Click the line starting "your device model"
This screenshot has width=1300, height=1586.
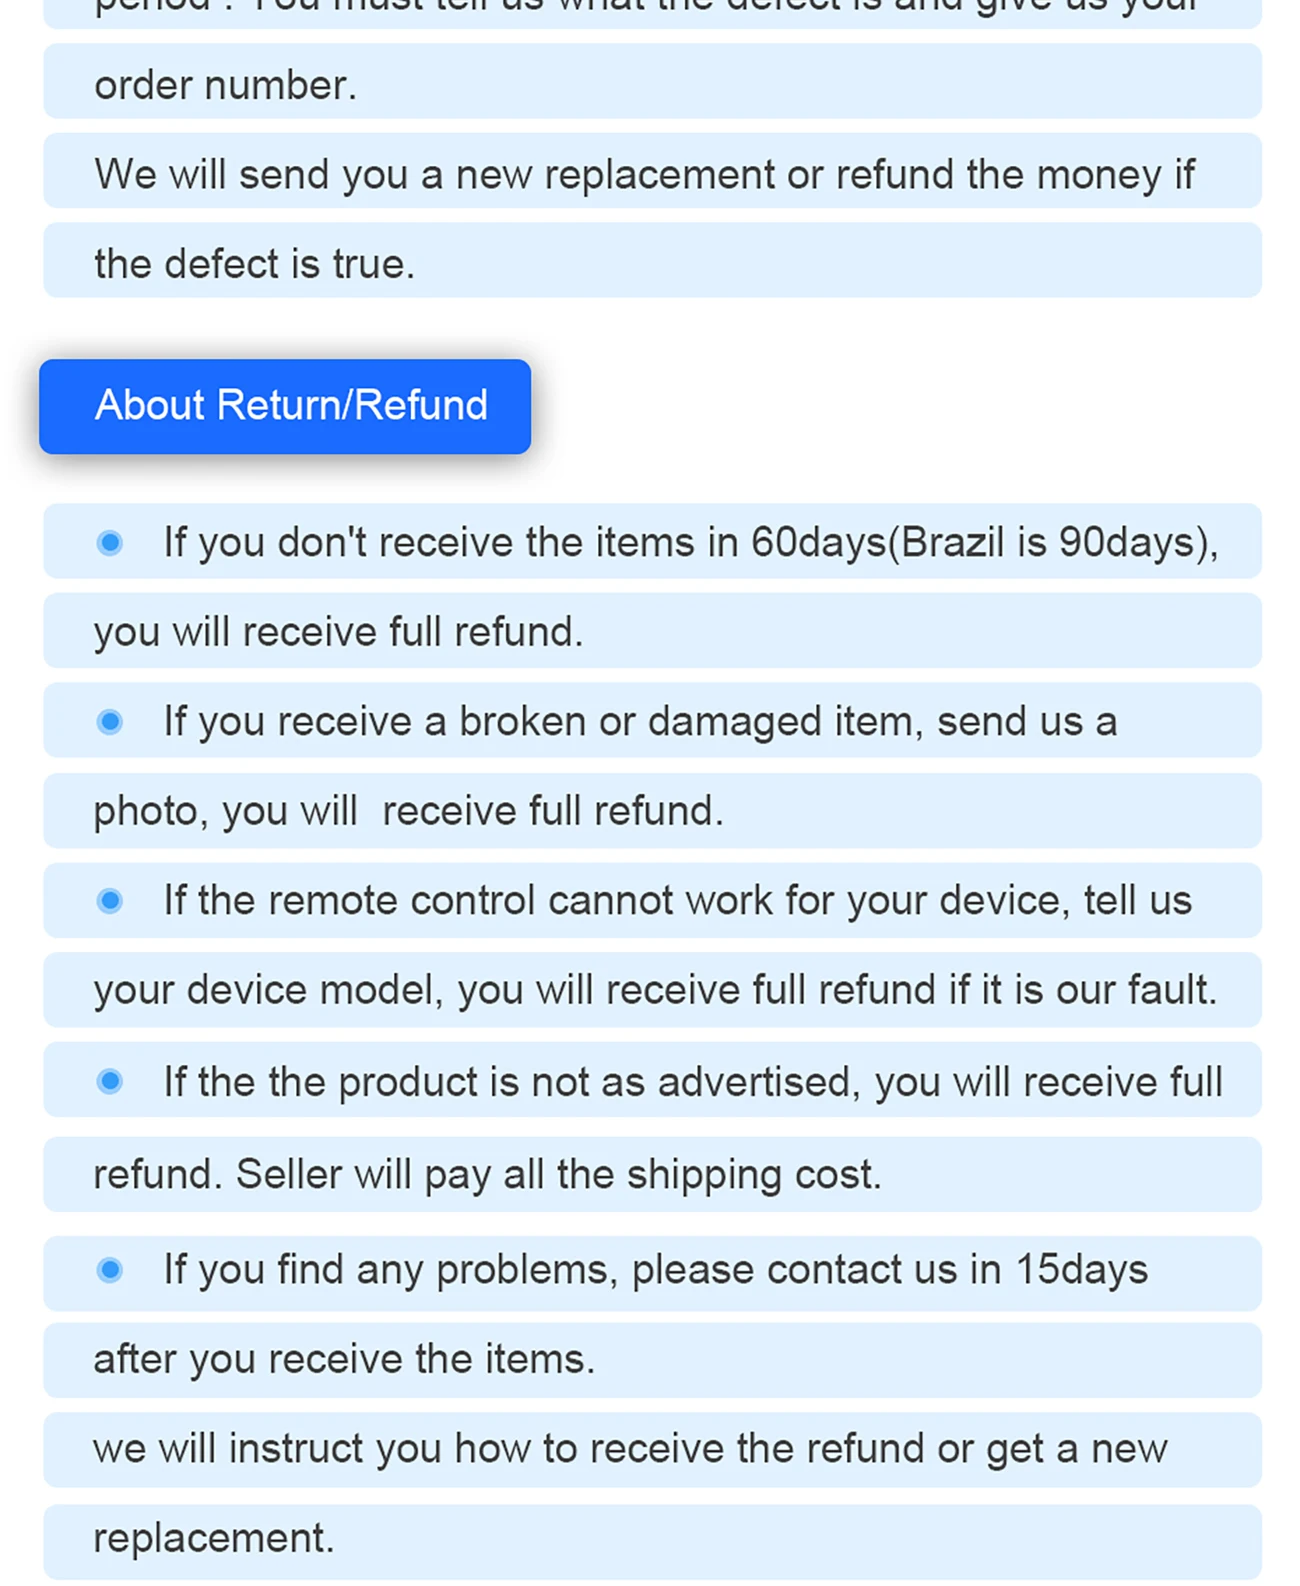655,990
